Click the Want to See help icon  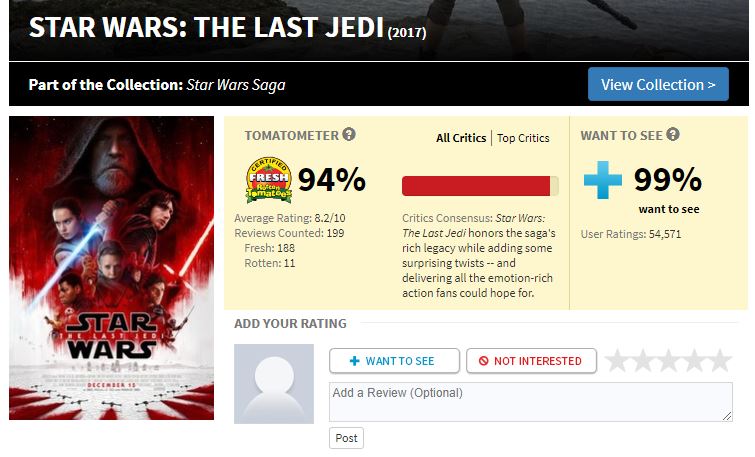click(x=673, y=135)
